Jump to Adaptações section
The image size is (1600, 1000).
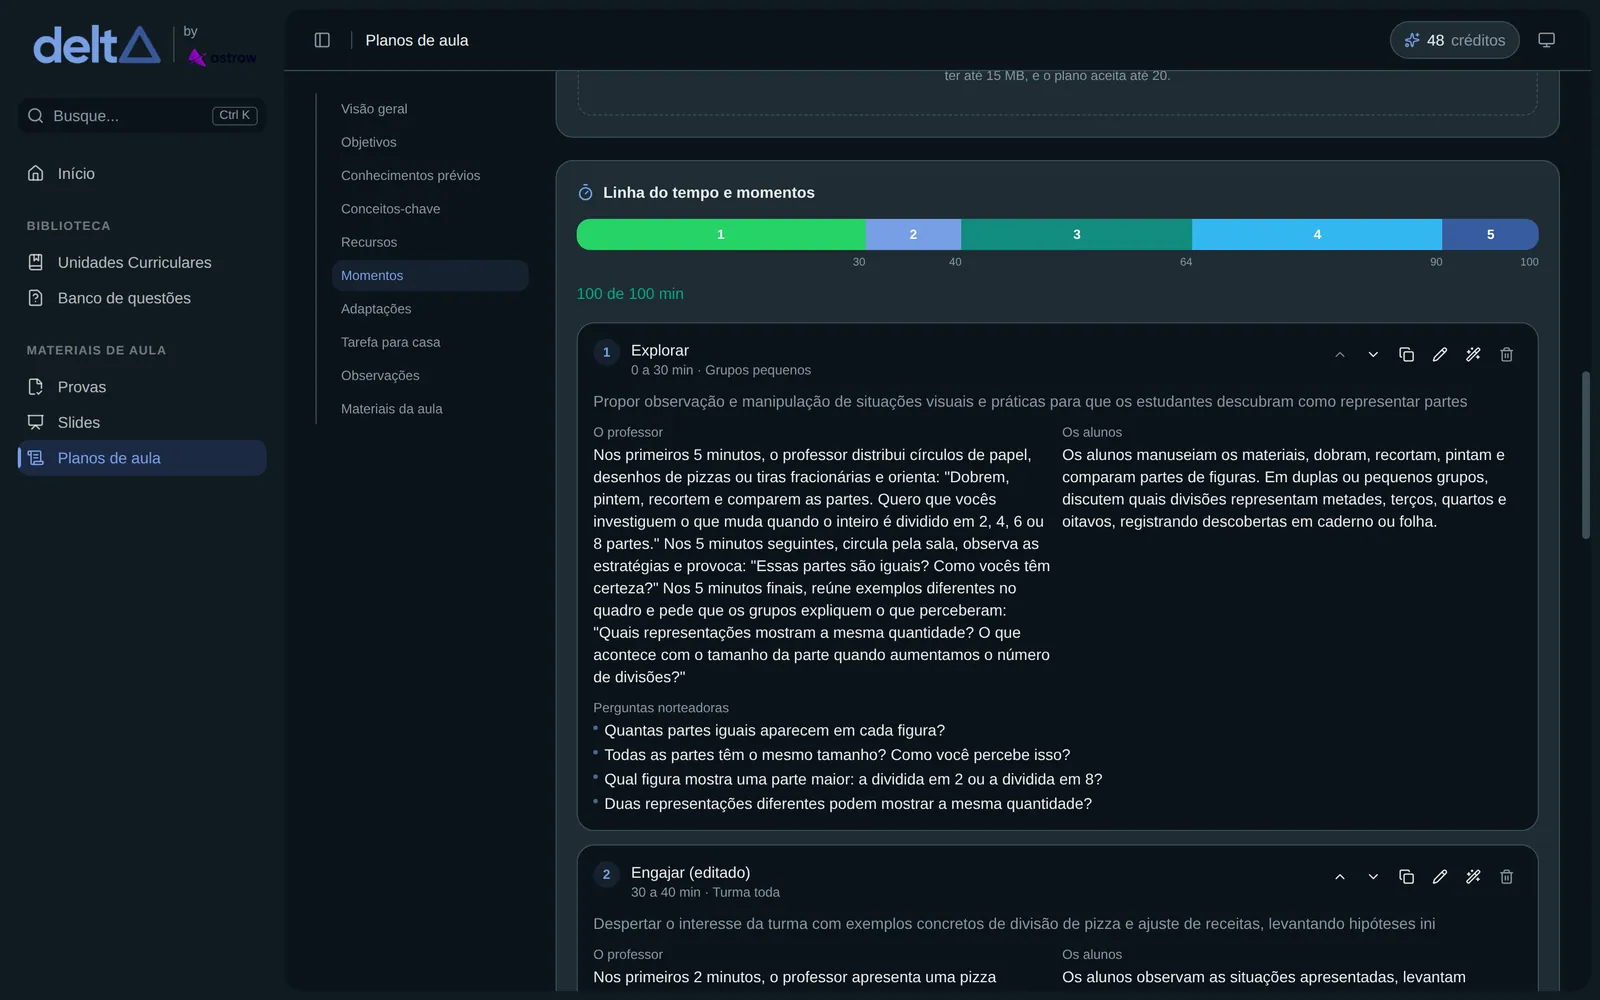pos(430,309)
